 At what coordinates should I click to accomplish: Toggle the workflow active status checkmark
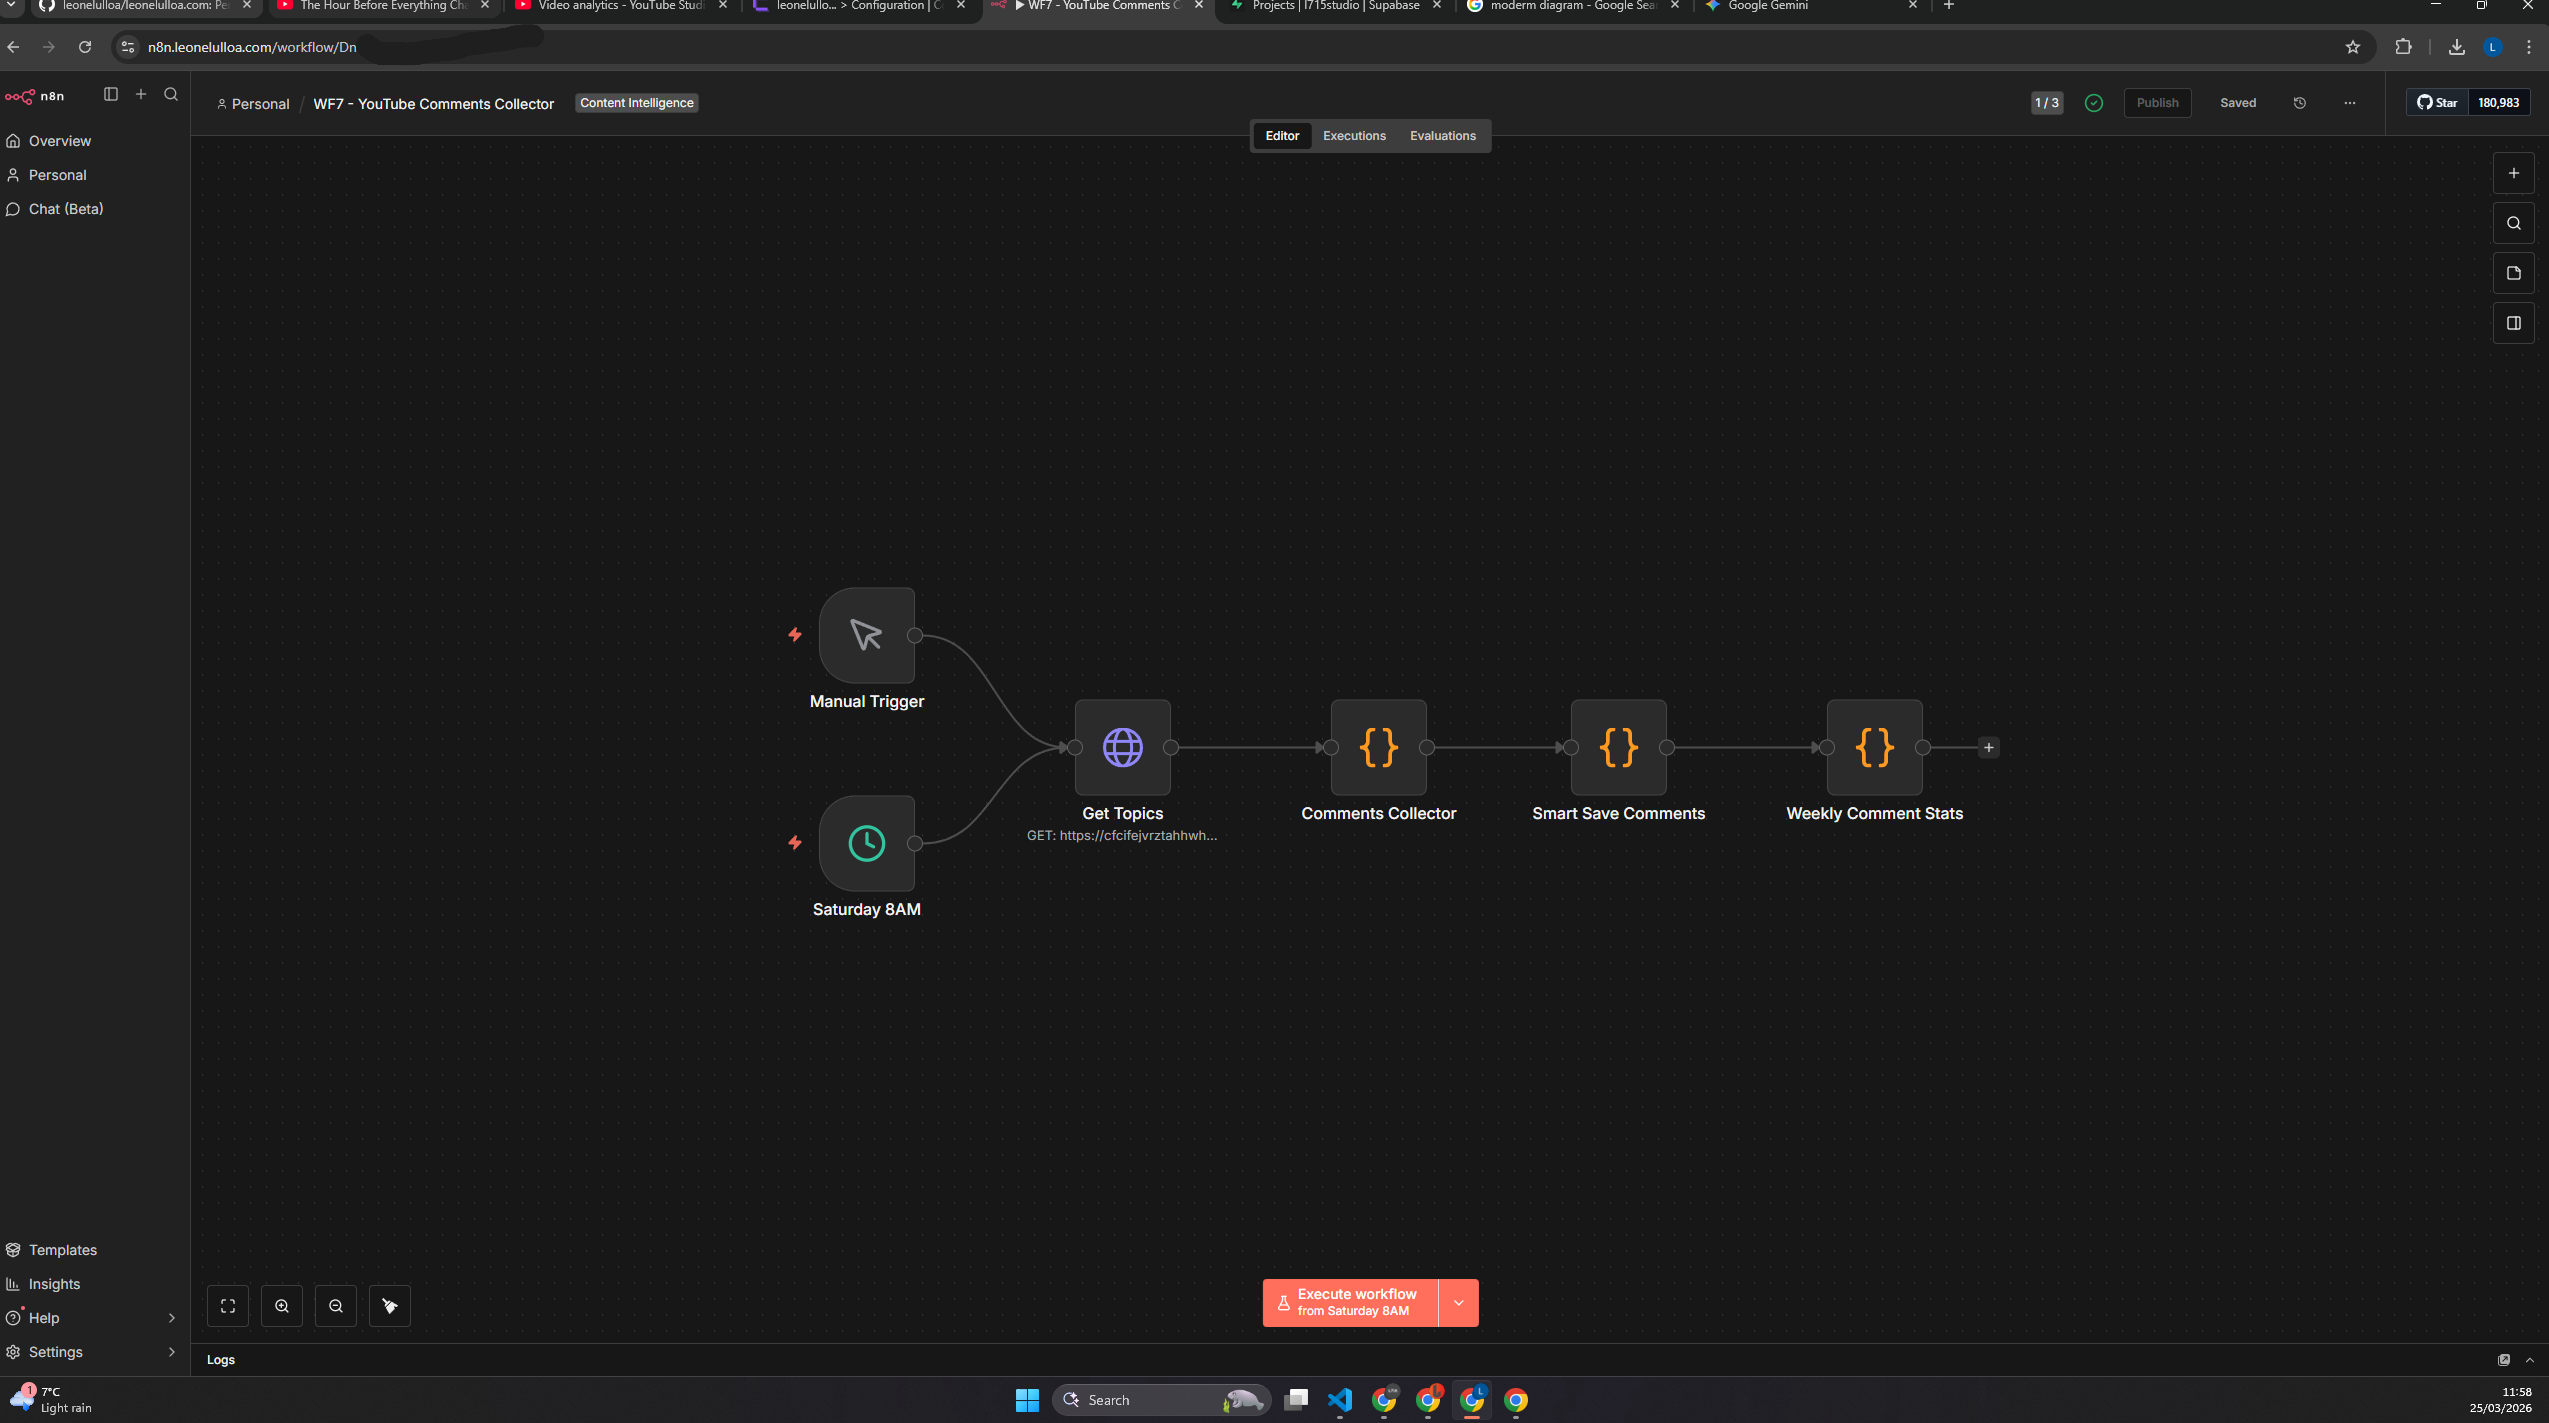tap(2093, 102)
